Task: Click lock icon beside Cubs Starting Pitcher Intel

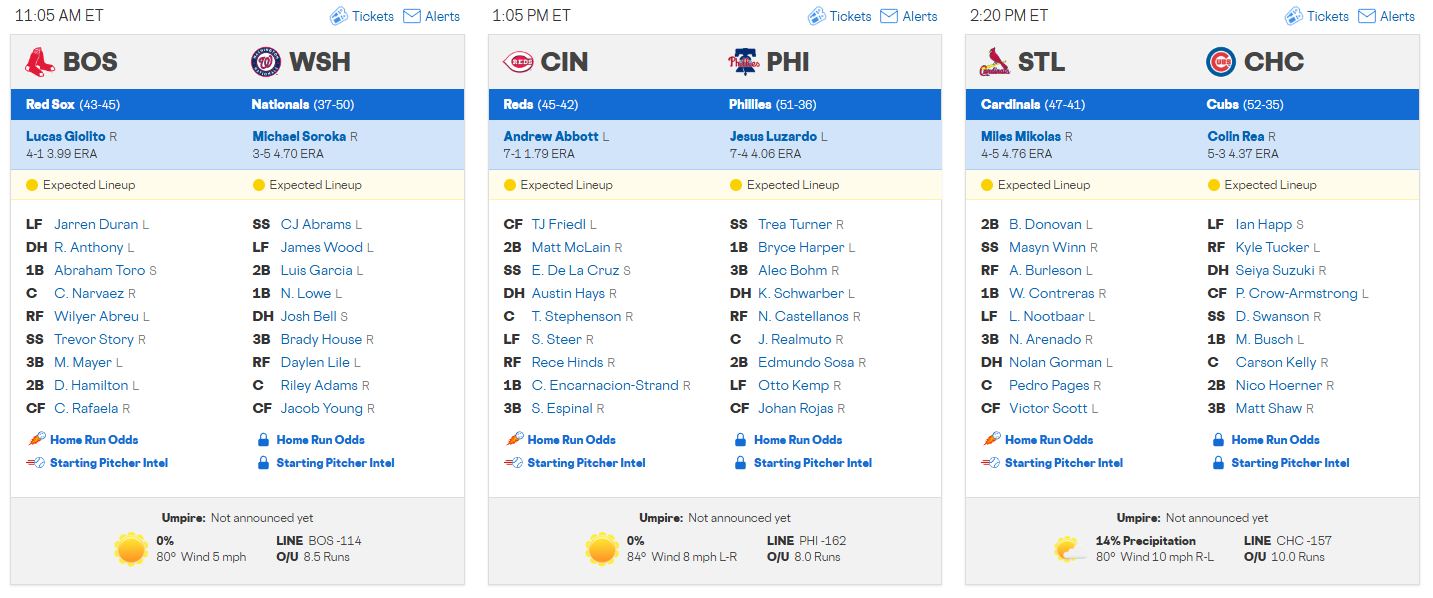Action: coord(1218,463)
